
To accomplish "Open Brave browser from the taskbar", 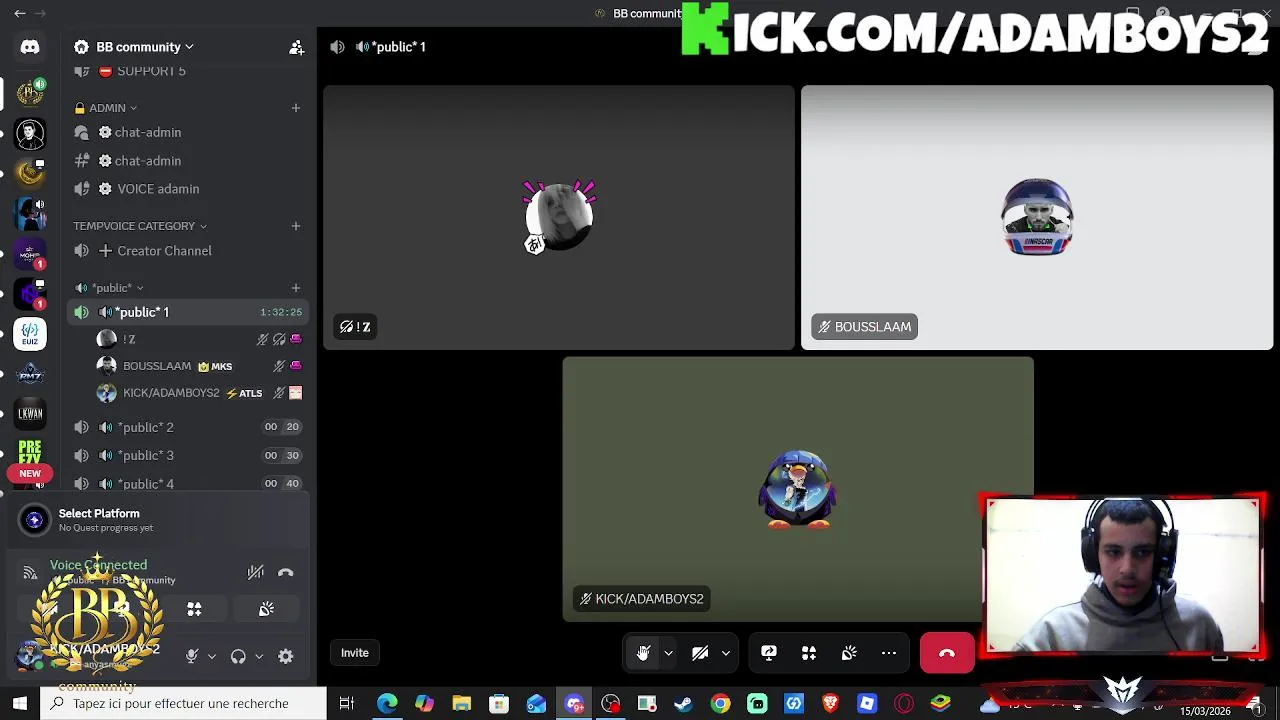I will (x=830, y=704).
